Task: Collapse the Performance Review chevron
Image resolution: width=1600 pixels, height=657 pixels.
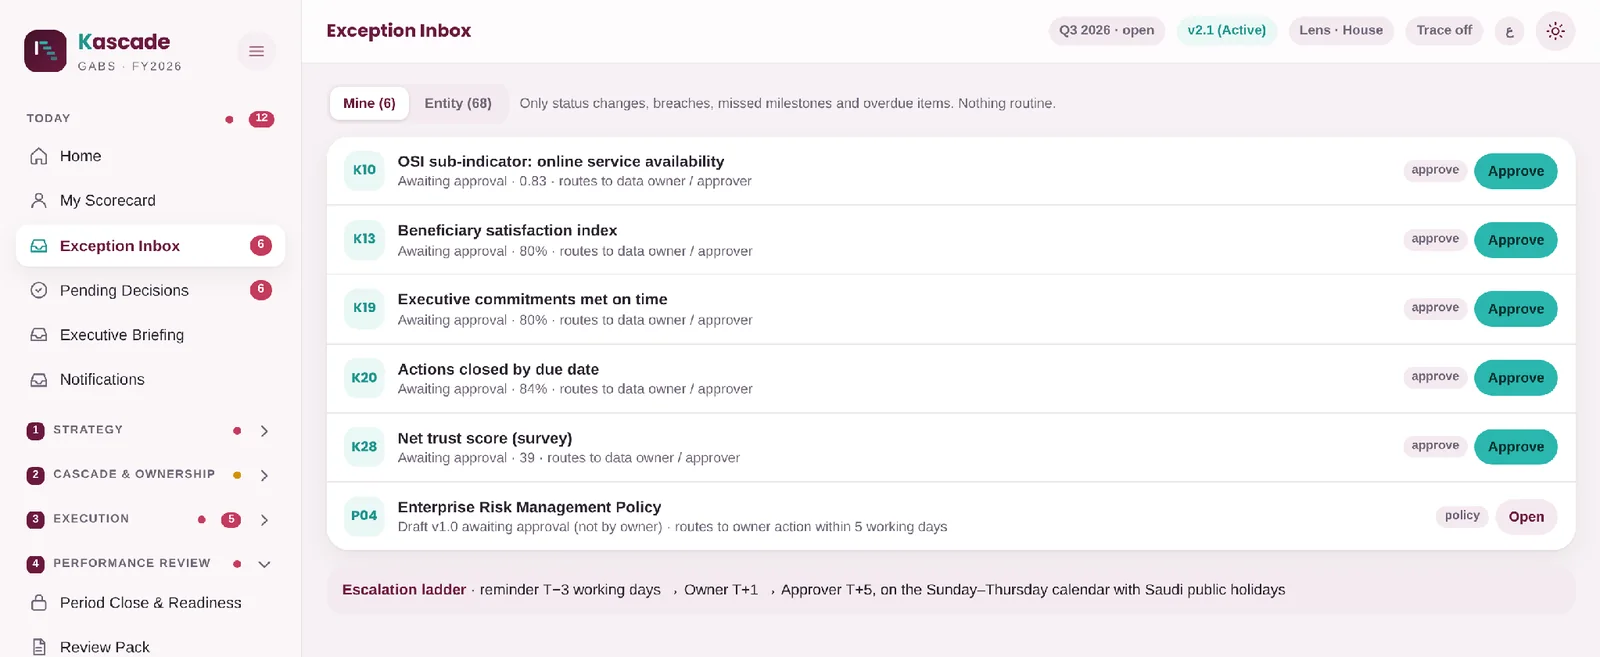Action: coord(264,565)
